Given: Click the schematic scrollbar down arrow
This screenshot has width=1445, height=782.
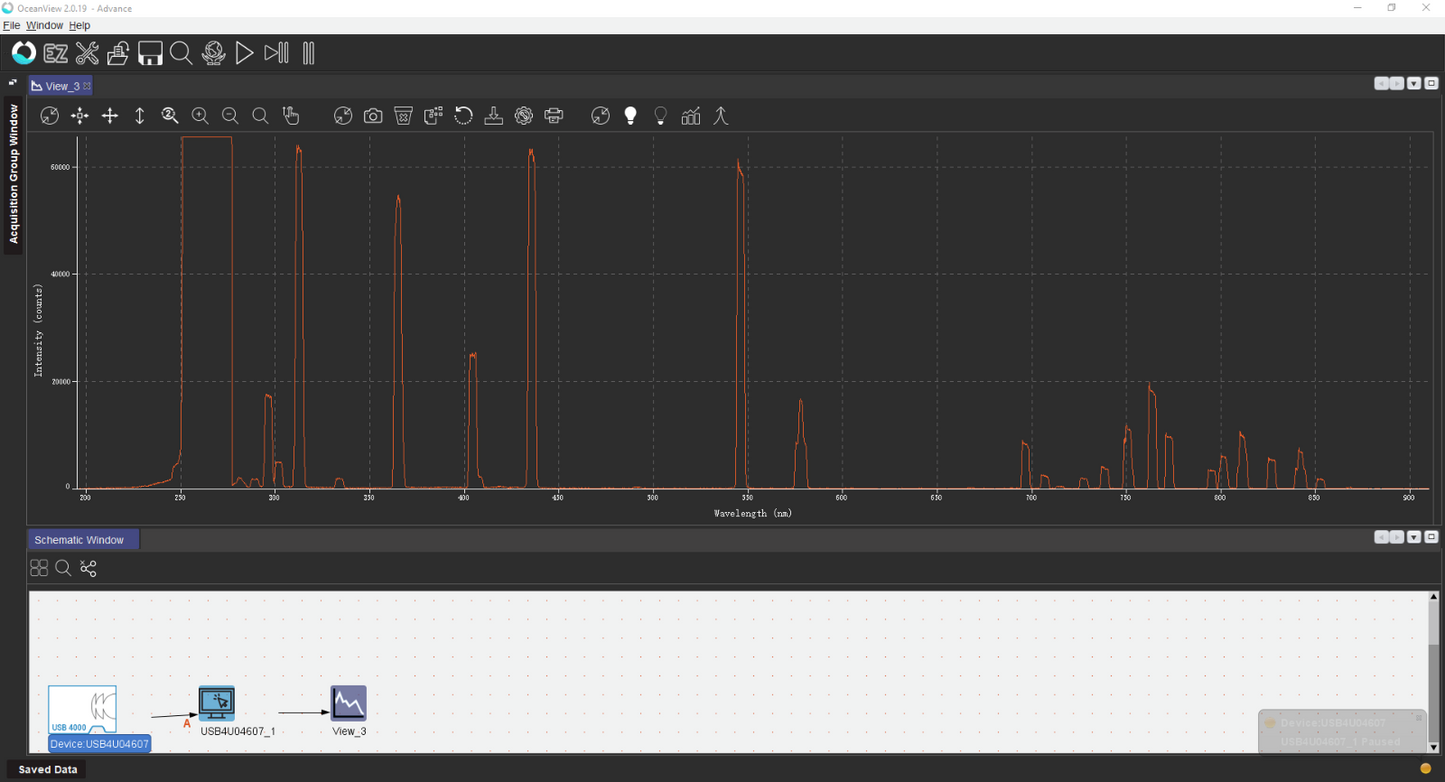Looking at the screenshot, I should (1434, 747).
